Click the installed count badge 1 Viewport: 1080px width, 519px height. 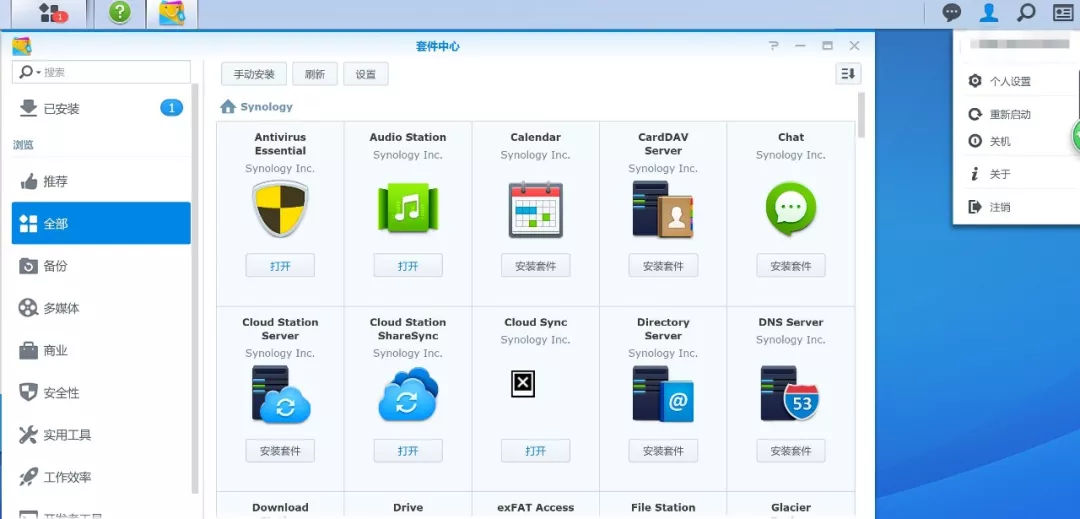coord(172,108)
